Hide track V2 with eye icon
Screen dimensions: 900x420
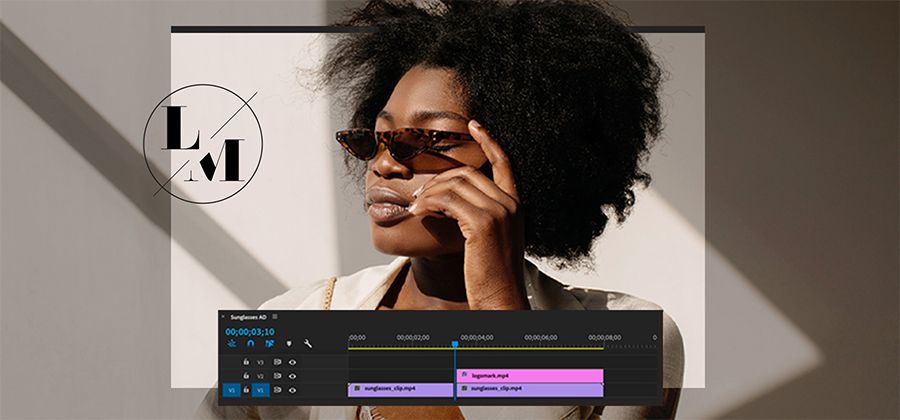pos(293,376)
